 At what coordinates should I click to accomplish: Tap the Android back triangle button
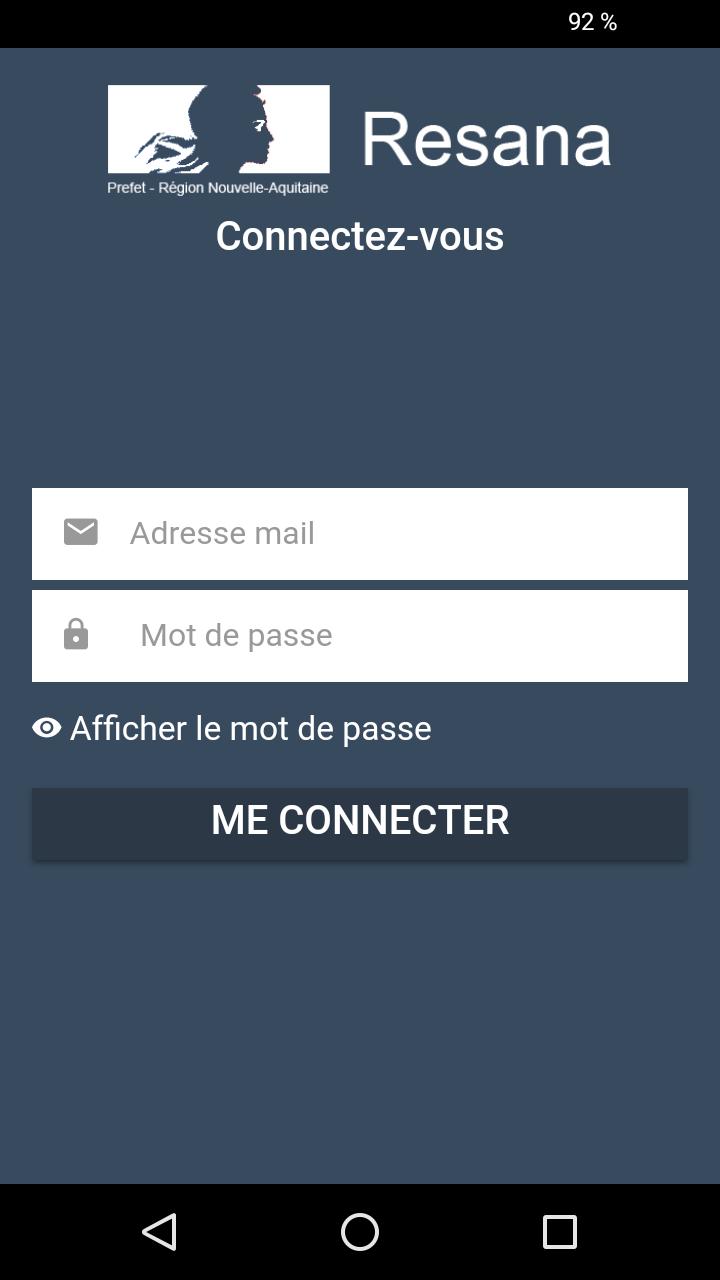pos(160,1232)
